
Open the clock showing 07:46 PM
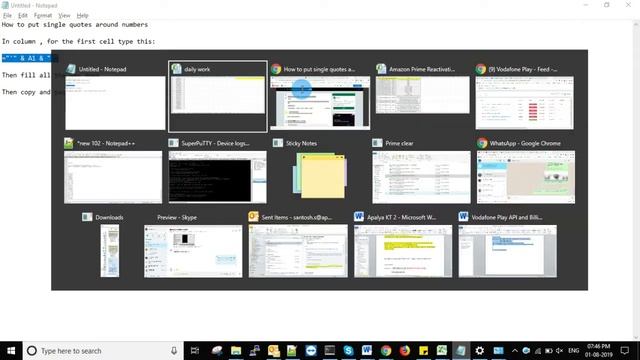click(x=599, y=351)
